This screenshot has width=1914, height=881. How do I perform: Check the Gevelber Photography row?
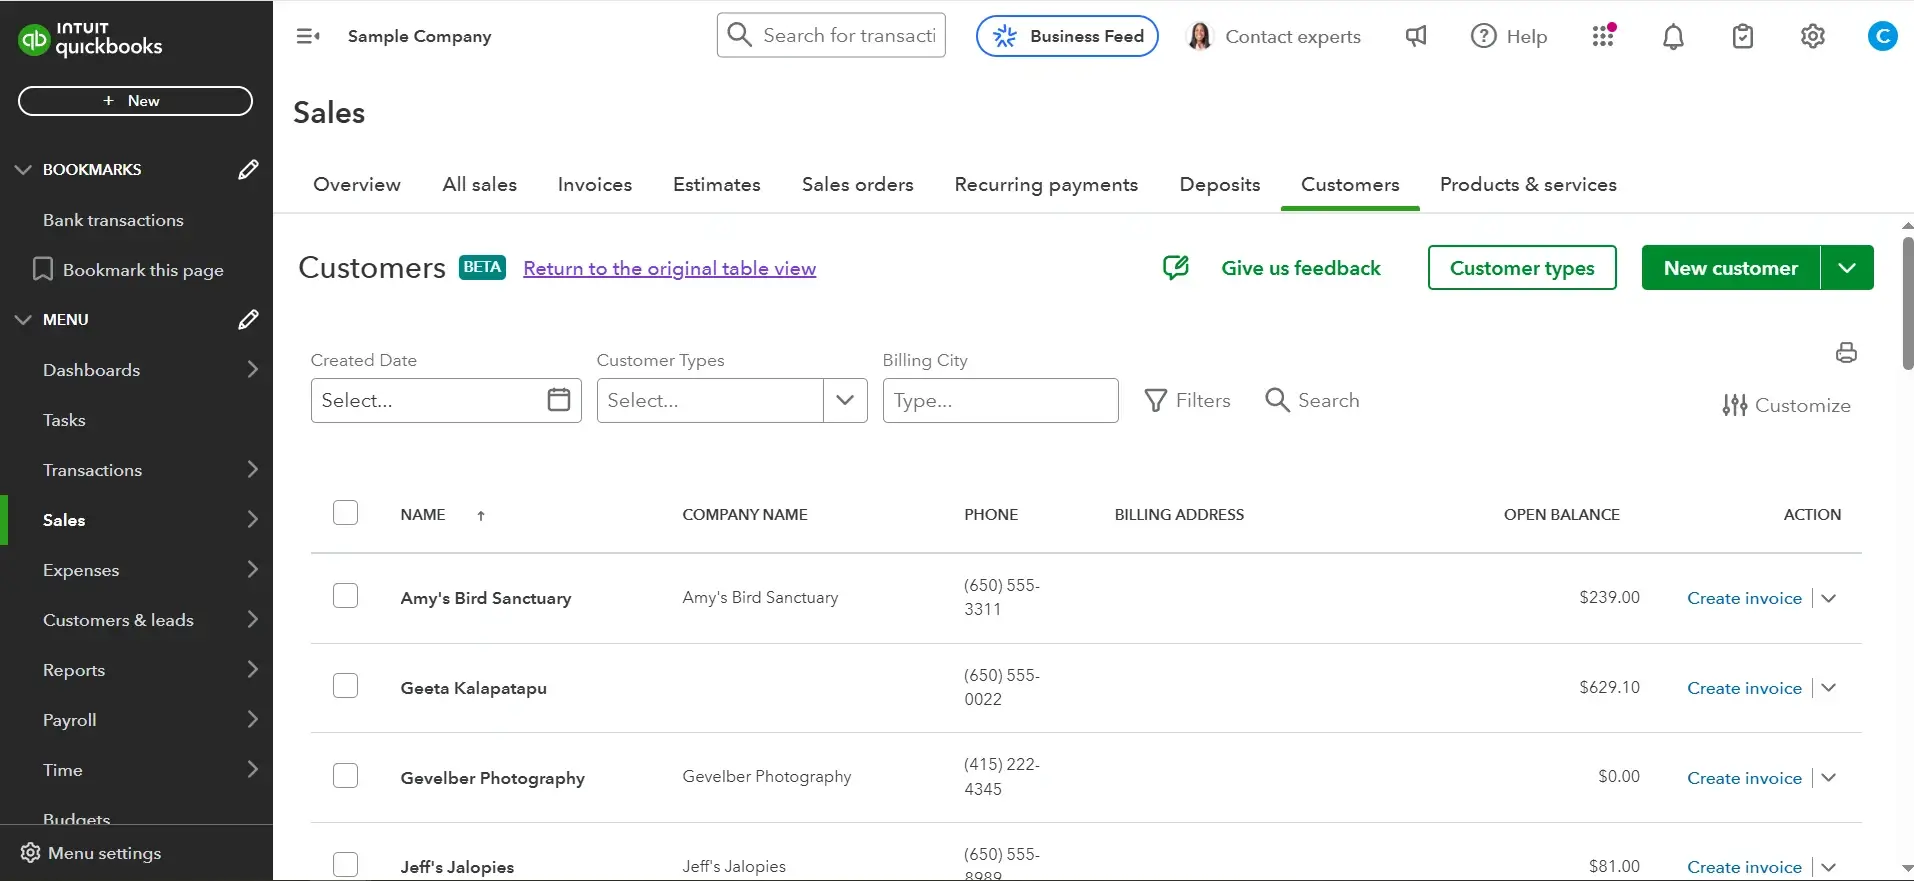tap(345, 776)
